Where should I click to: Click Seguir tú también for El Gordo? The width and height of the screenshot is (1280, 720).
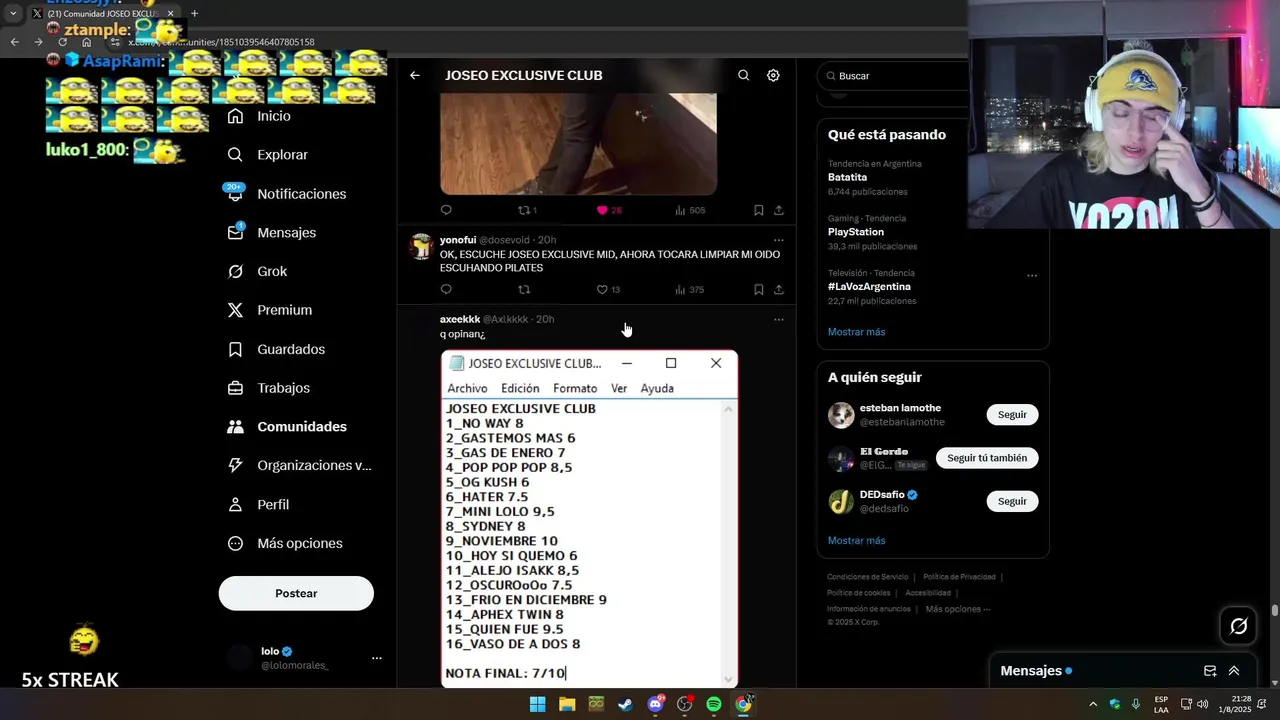[987, 458]
